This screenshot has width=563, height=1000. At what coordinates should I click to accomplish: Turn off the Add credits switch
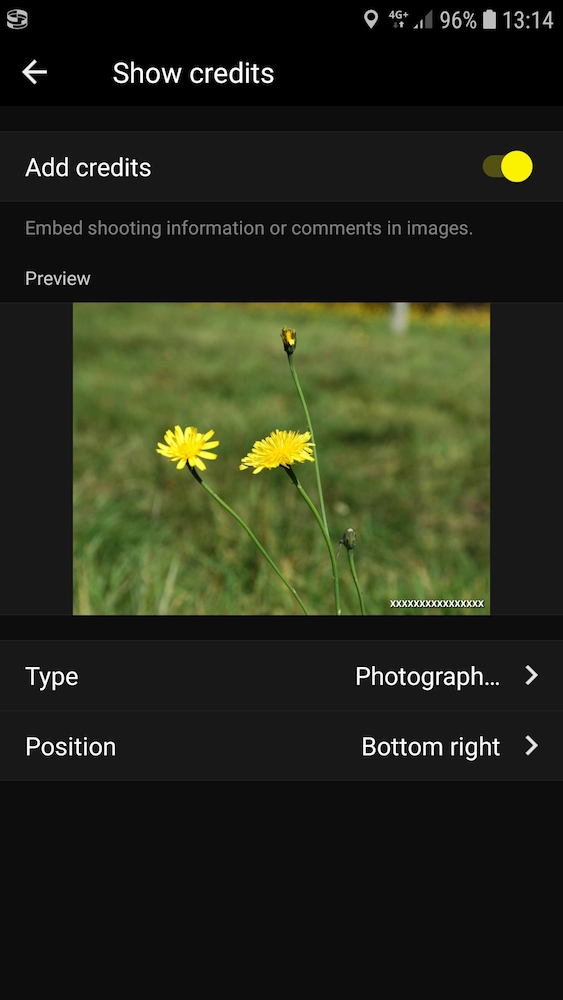pyautogui.click(x=508, y=166)
